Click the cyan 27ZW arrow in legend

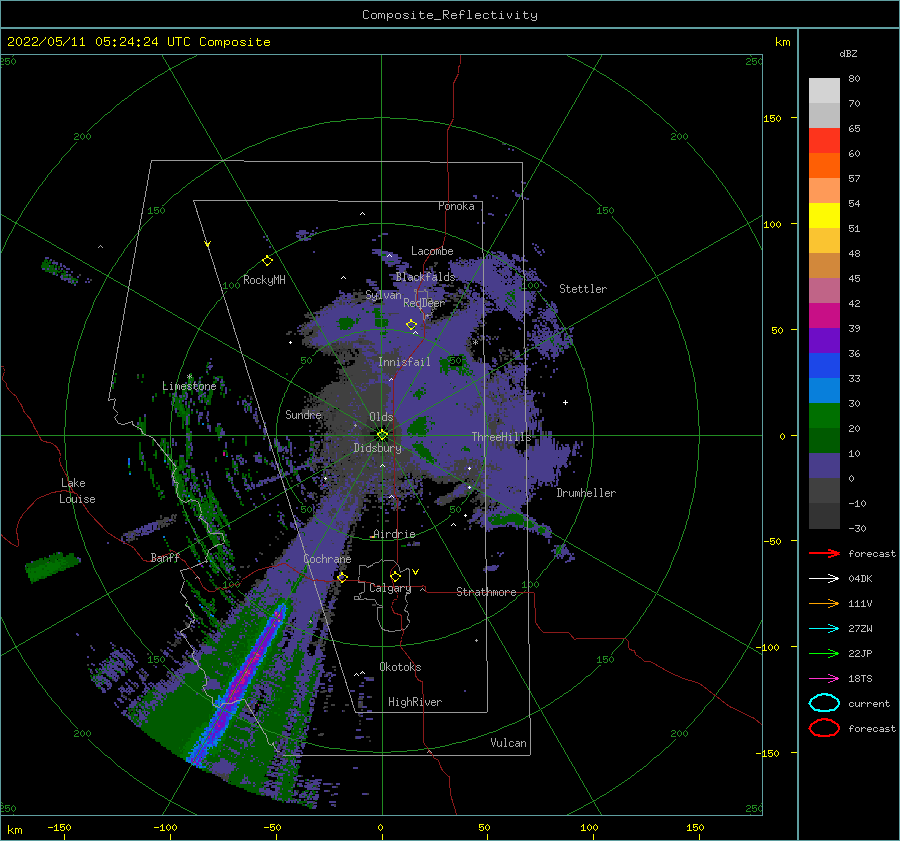[x=824, y=629]
